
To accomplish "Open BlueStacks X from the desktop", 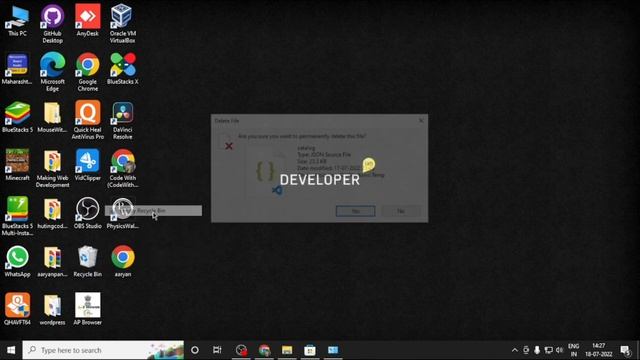I will 122,69.
